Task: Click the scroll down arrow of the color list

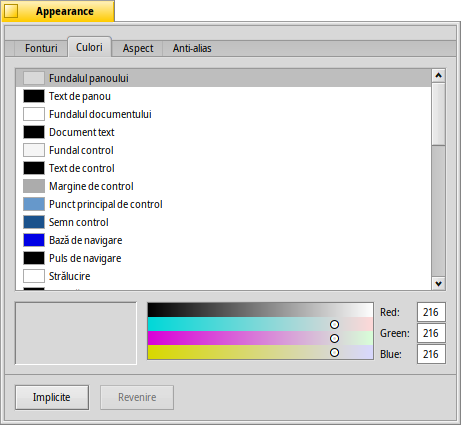Action: click(x=438, y=284)
